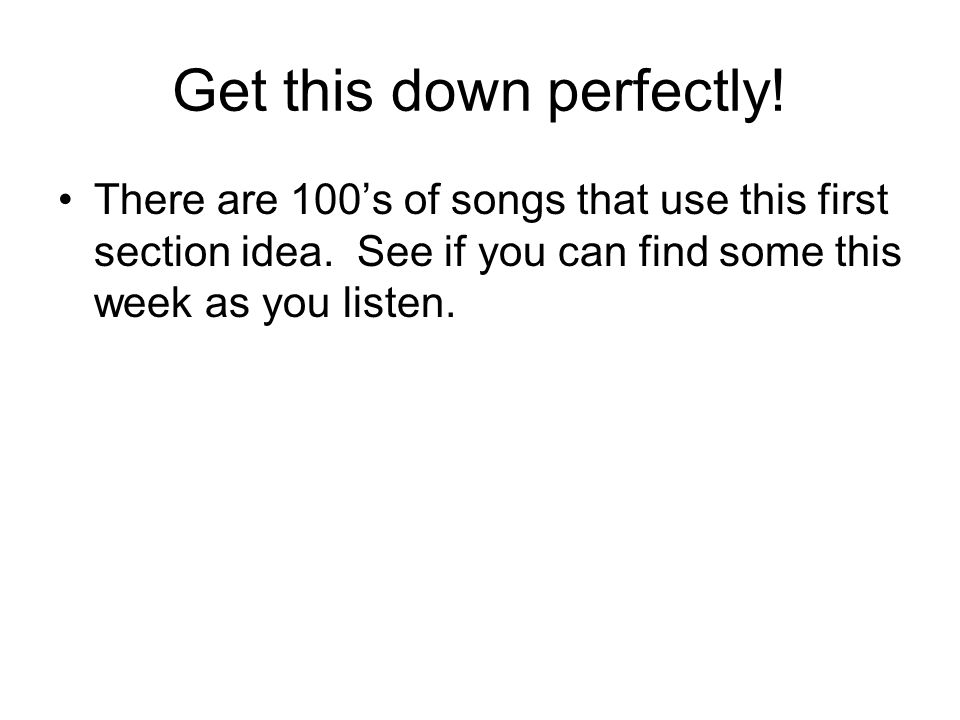Click the word "down" in the title
This screenshot has height=720, width=960.
click(x=460, y=90)
